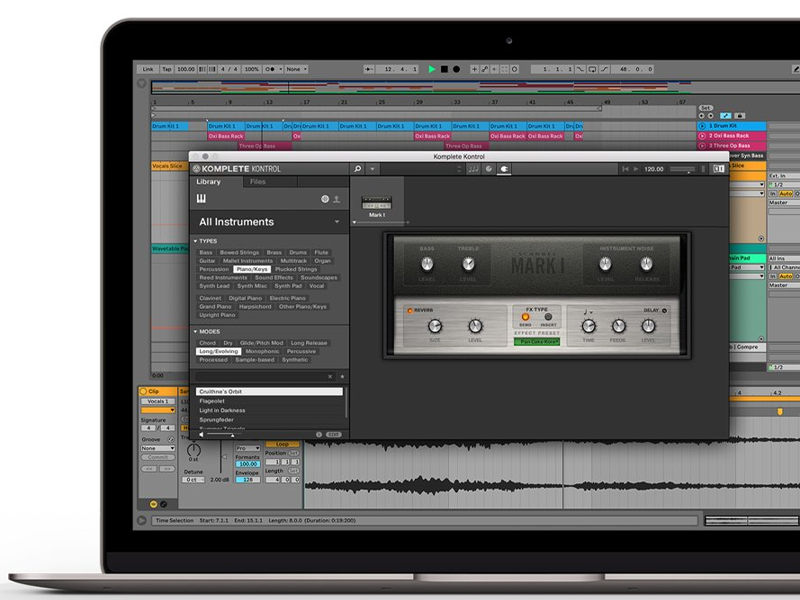Toggle the REVERB on/off LED
Screen dimensions: 800x600
(x=410, y=310)
